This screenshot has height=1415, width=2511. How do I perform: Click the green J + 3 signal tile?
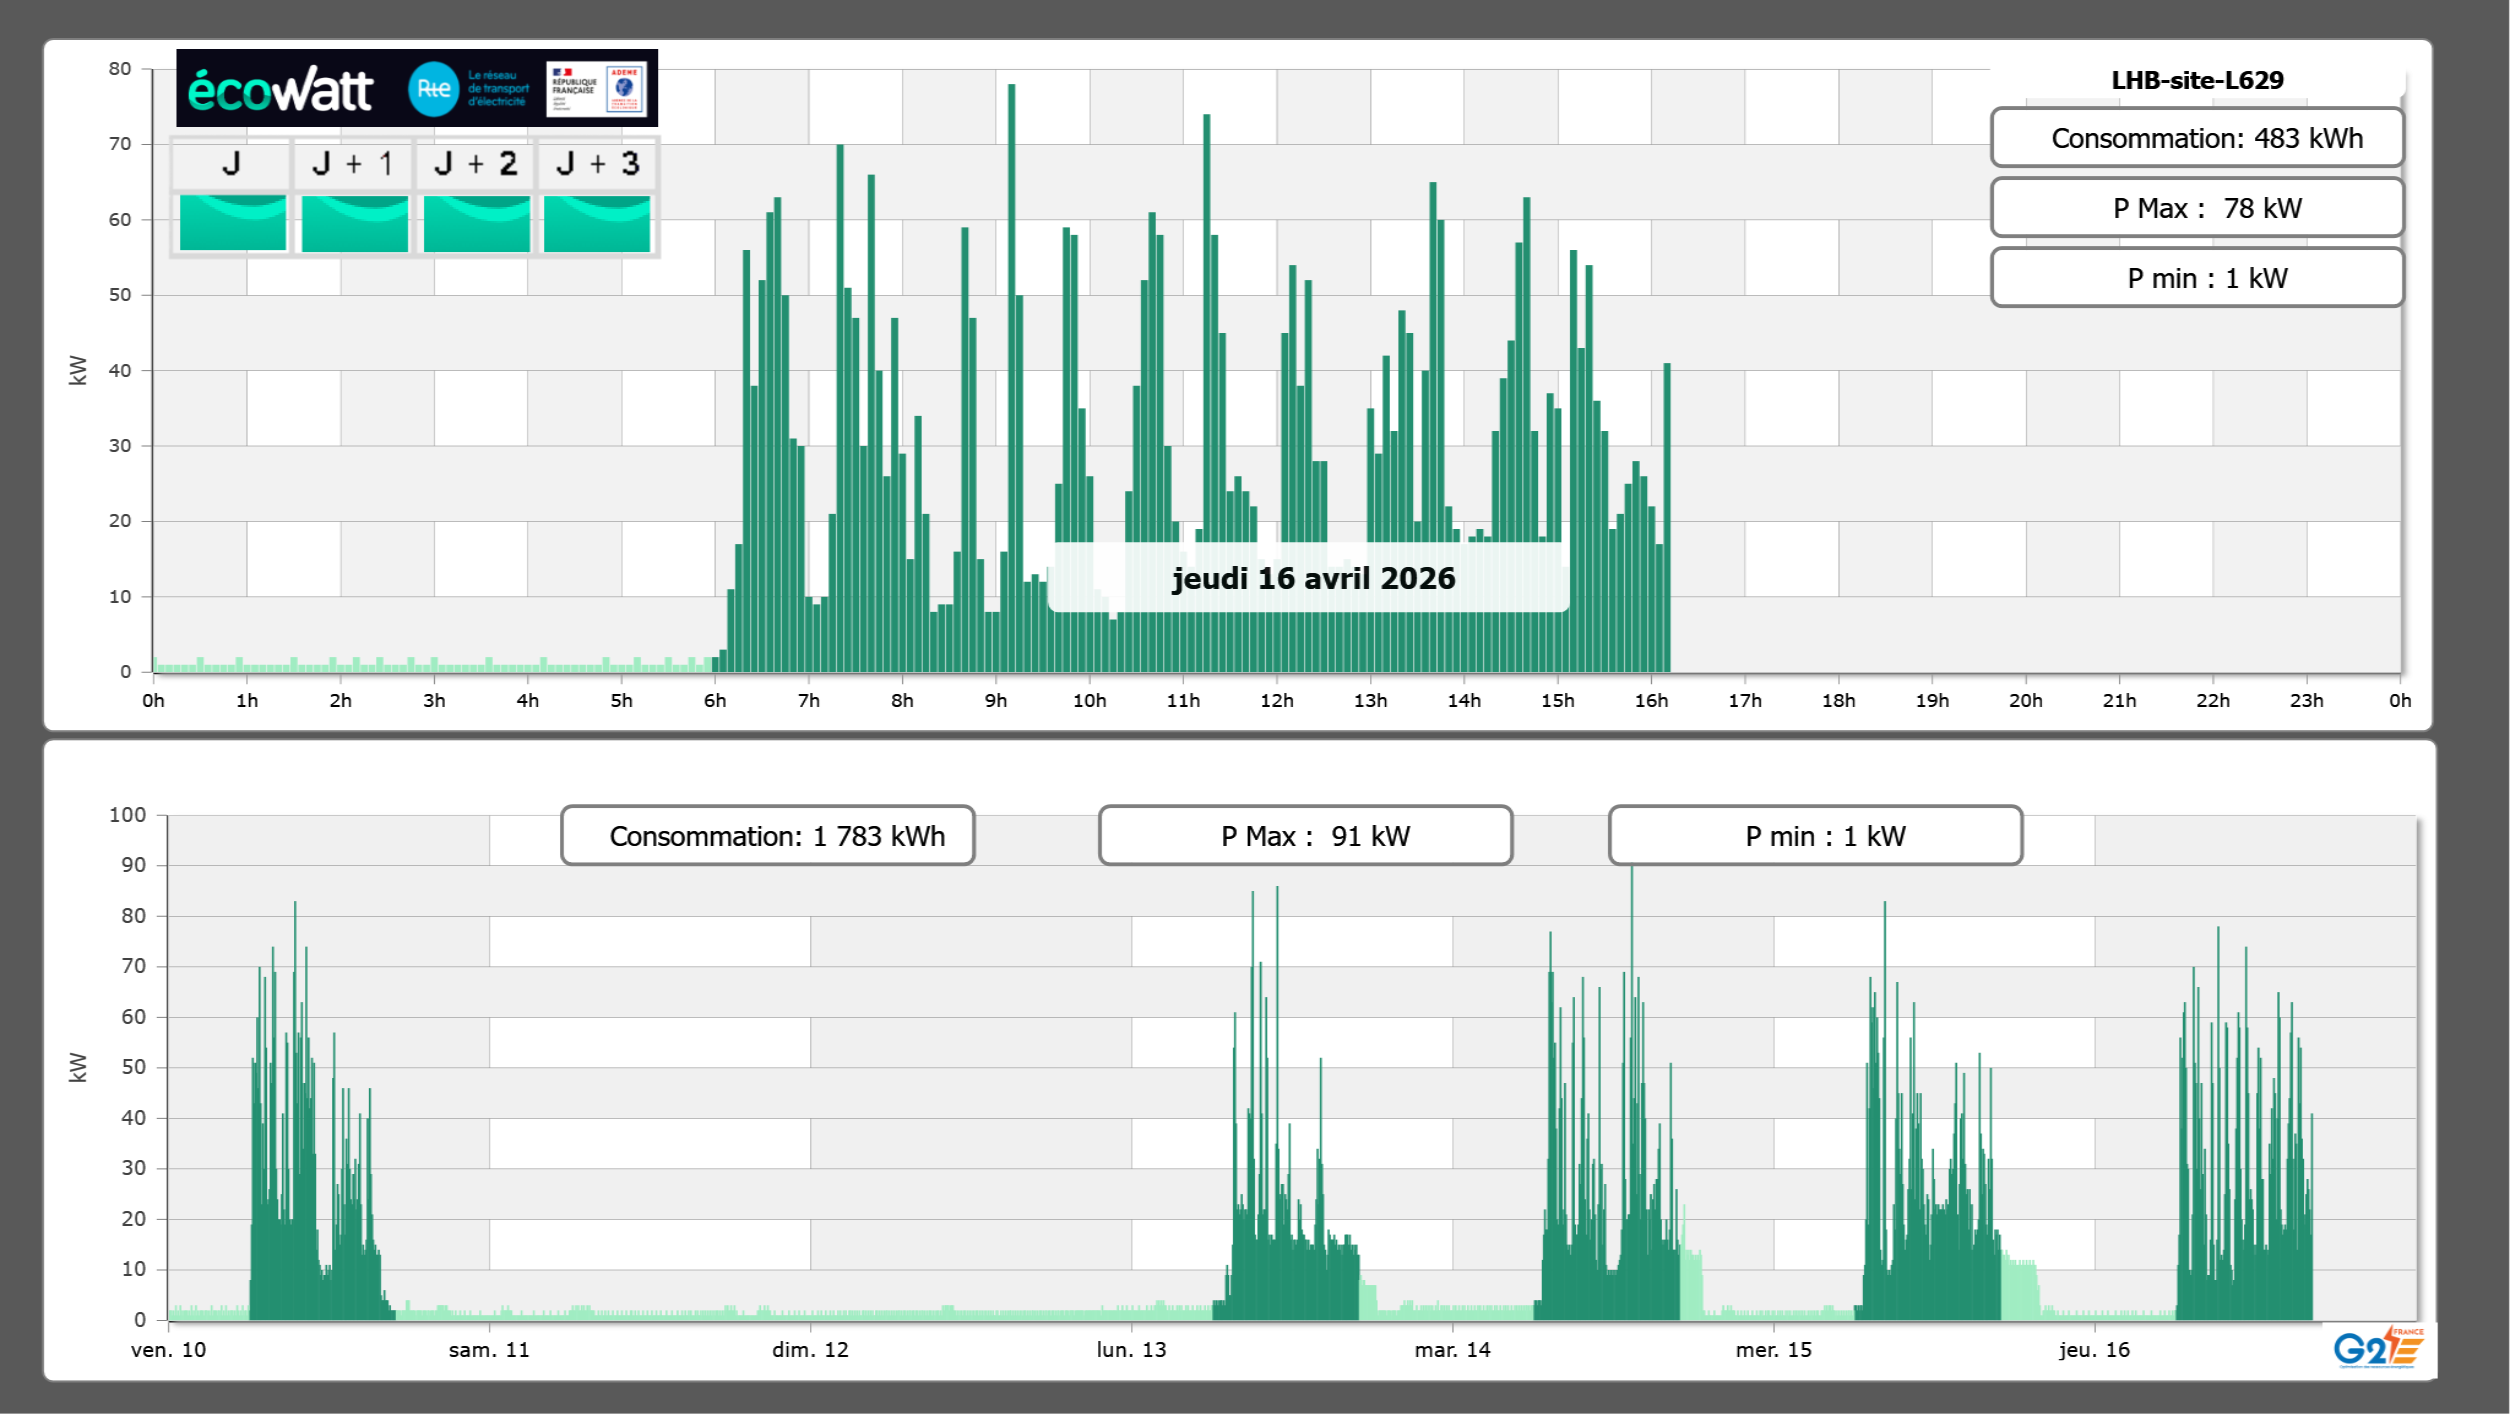[597, 223]
